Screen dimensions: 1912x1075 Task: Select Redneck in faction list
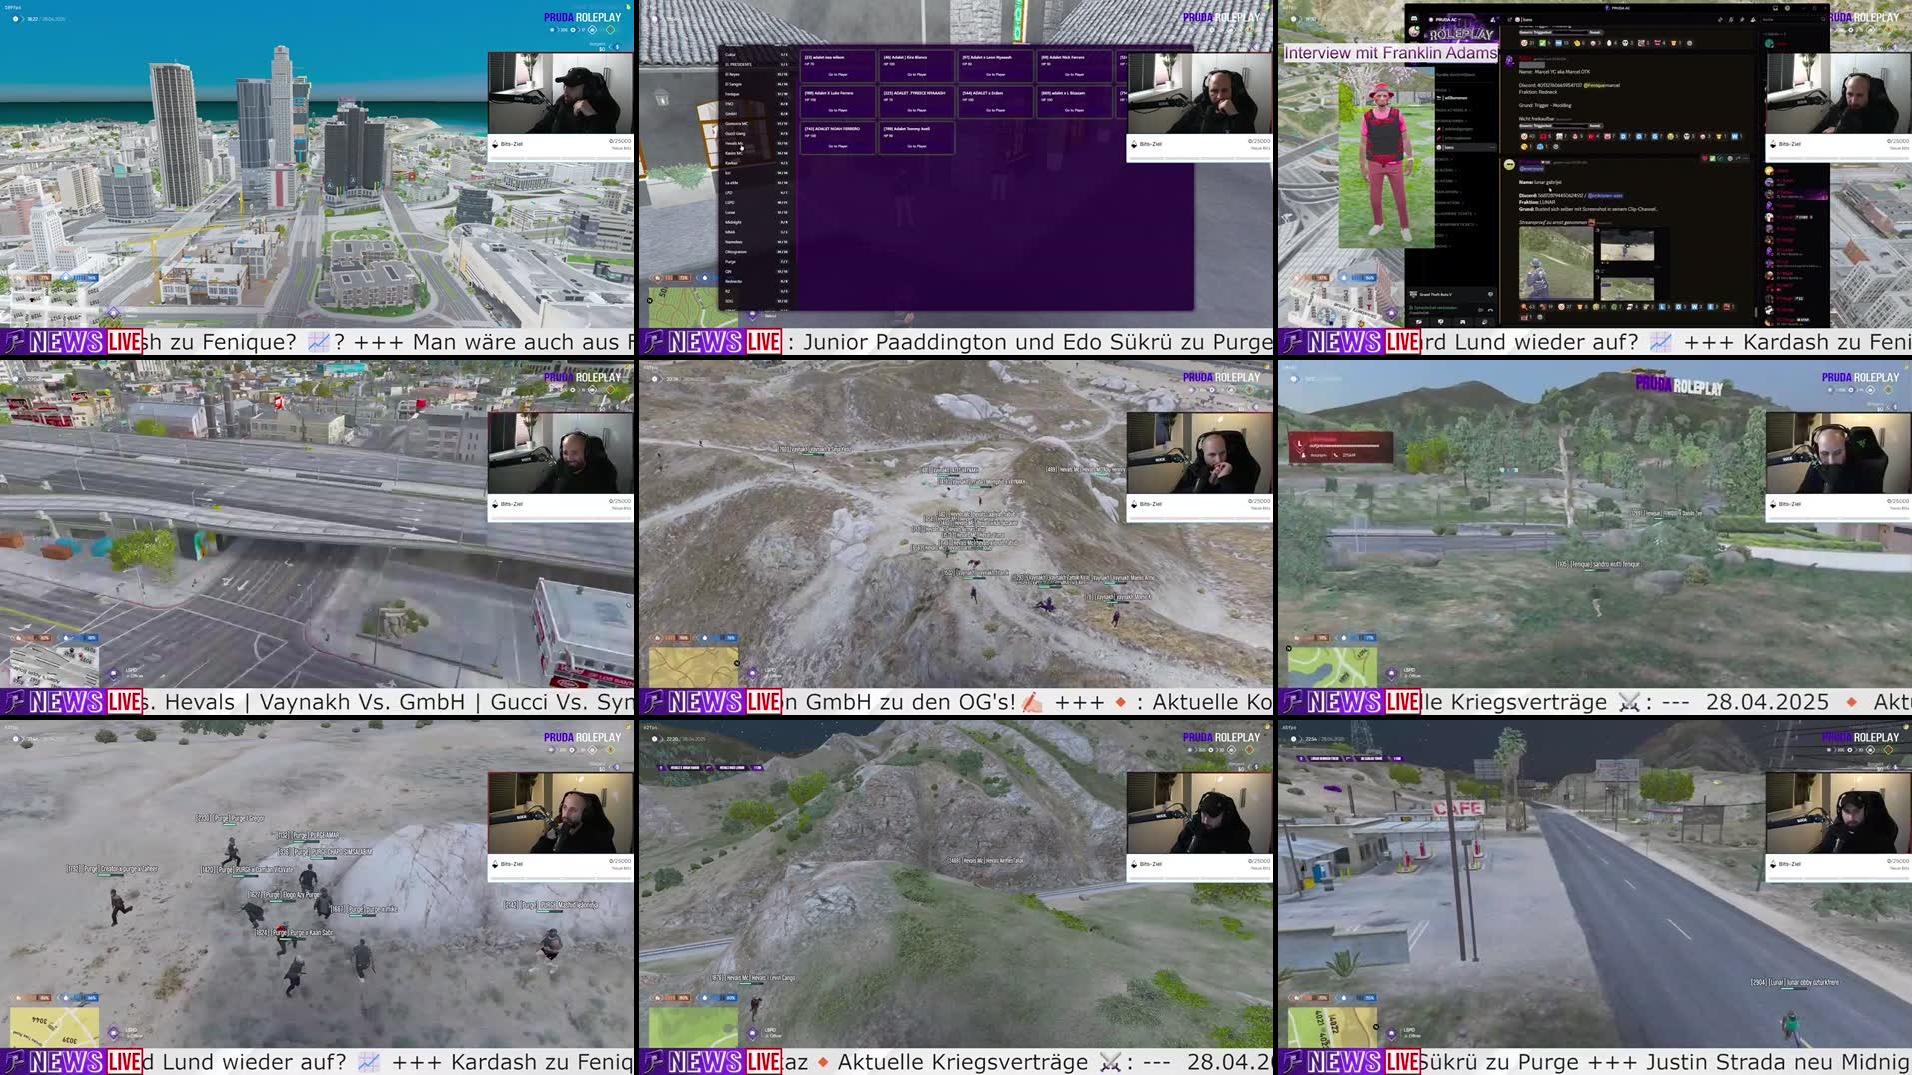(757, 281)
